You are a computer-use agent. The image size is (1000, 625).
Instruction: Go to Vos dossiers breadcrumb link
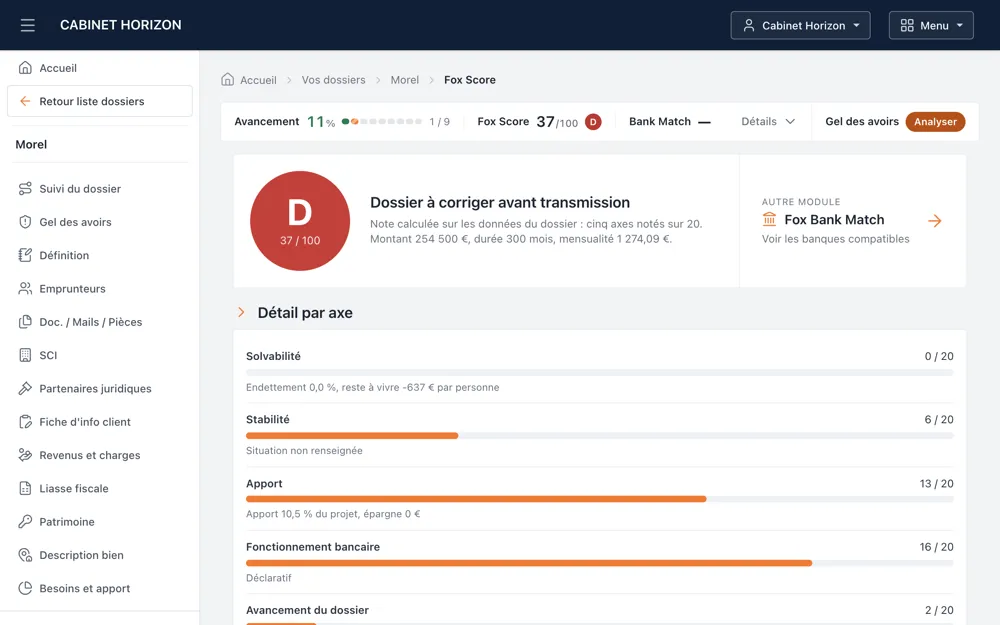click(334, 80)
